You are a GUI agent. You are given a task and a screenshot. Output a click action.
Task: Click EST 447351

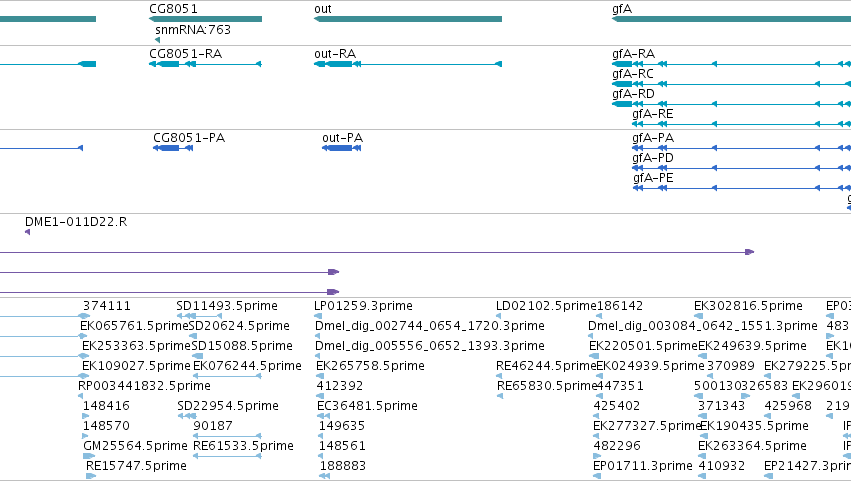620,387
